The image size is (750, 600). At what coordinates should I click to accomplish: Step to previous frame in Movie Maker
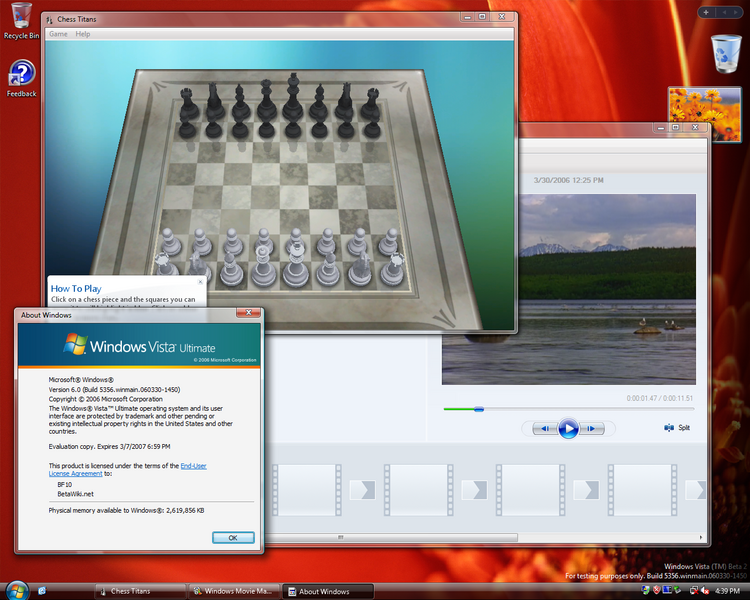pos(545,428)
